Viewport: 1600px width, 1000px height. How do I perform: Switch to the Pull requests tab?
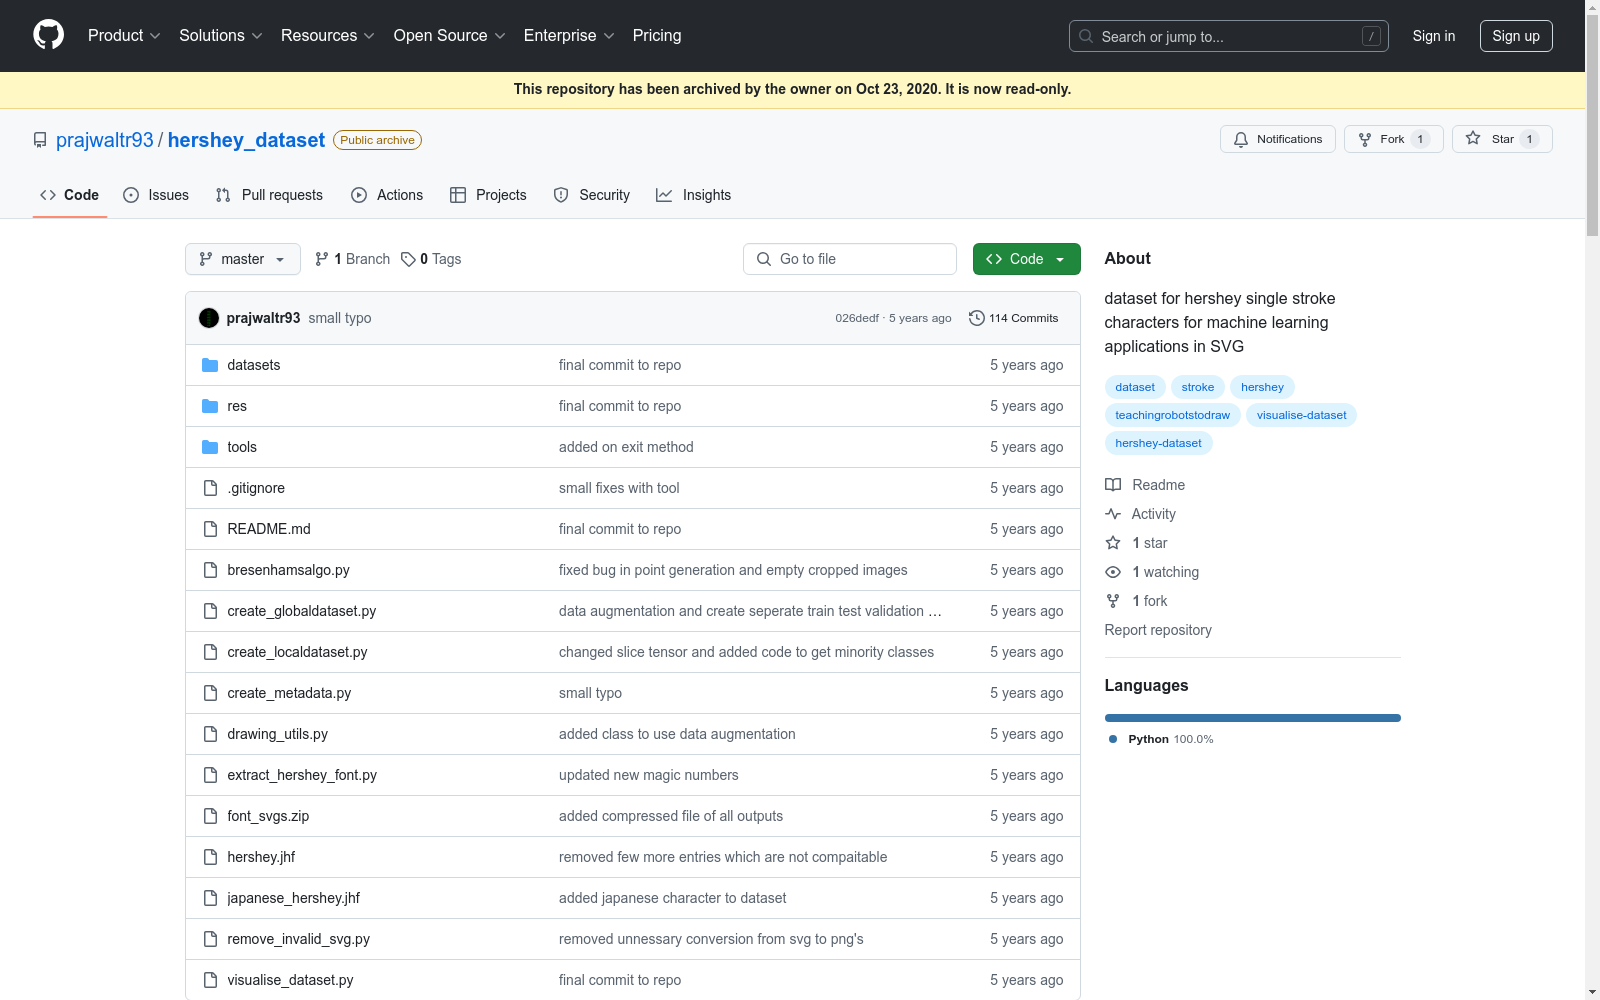pyautogui.click(x=269, y=195)
